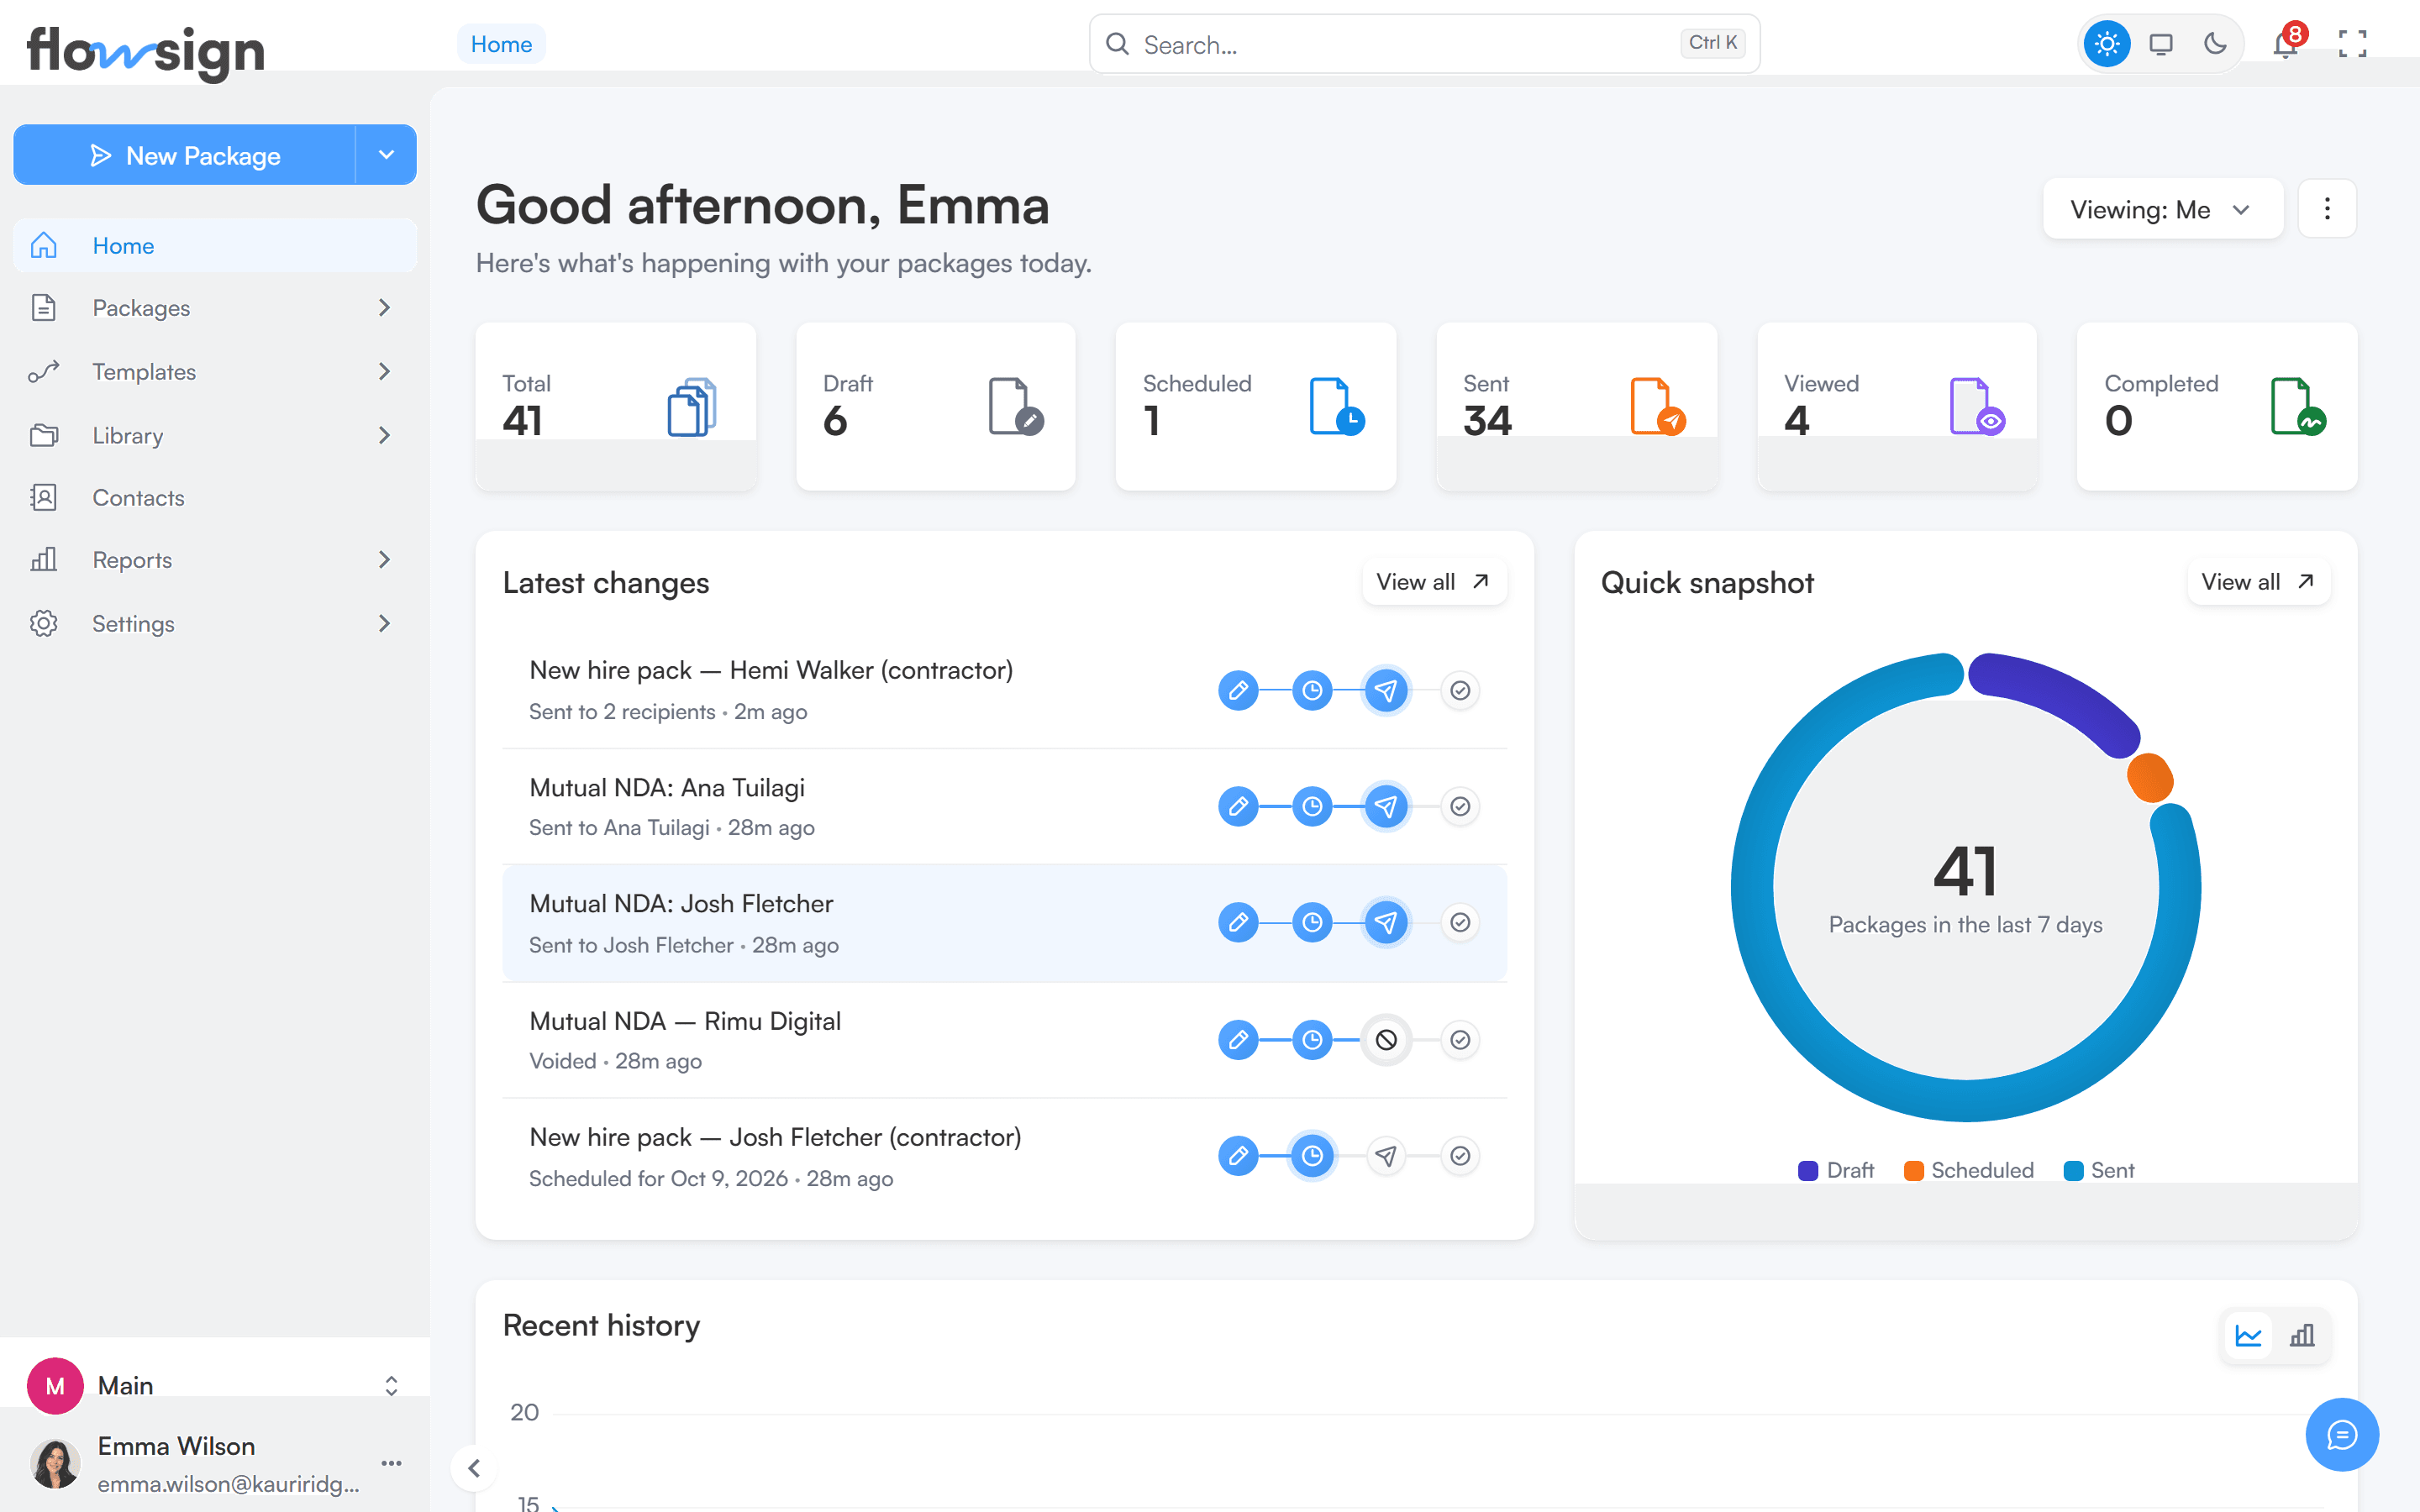This screenshot has width=2420, height=1512.
Task: Click the sent step icon for Hemi Walker pack
Action: [1386, 690]
